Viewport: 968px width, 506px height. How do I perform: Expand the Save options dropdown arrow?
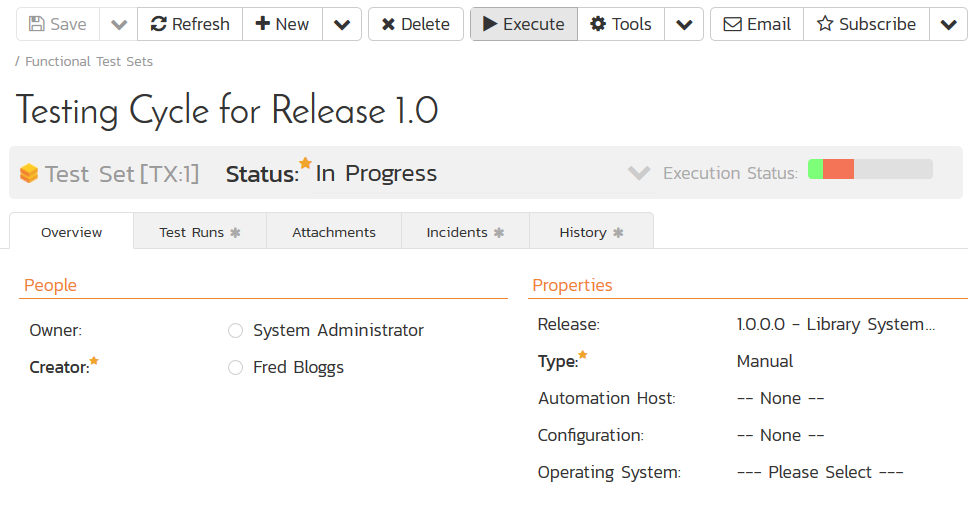point(118,24)
